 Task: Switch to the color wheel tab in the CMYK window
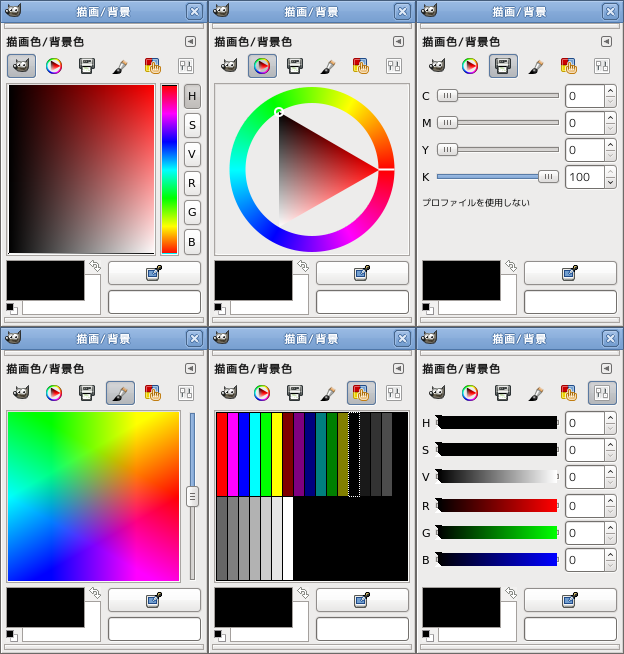point(470,66)
